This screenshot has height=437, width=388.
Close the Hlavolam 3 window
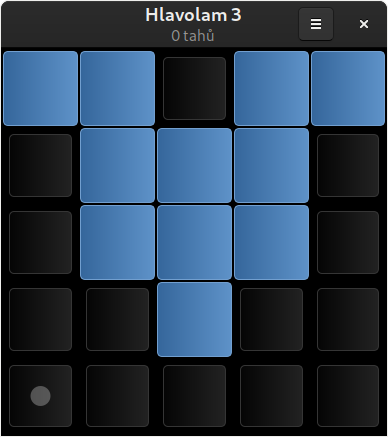[x=364, y=24]
